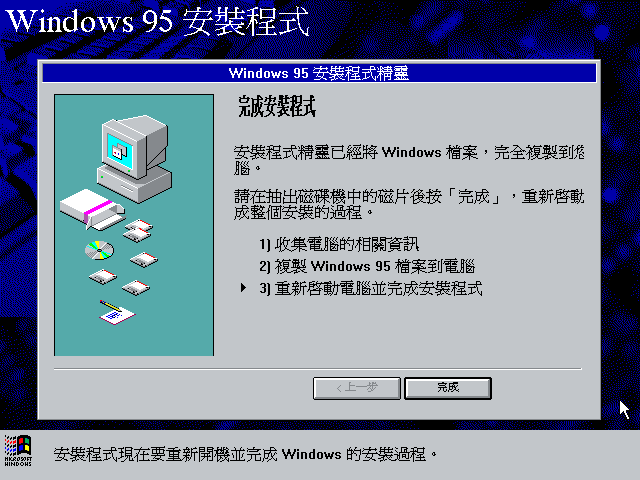Click the computer monitor icon in illustration
This screenshot has height=480, width=640.
click(x=135, y=159)
